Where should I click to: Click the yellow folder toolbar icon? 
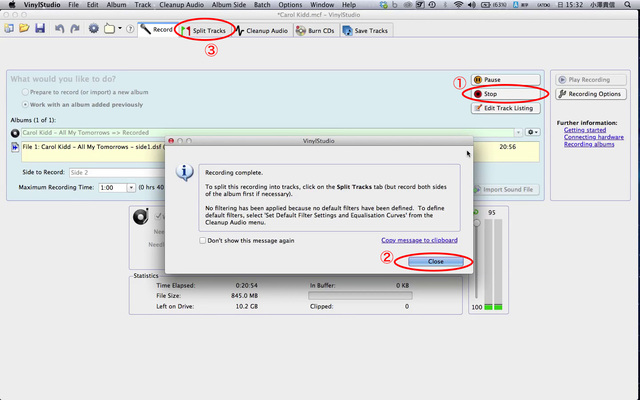tap(109, 29)
